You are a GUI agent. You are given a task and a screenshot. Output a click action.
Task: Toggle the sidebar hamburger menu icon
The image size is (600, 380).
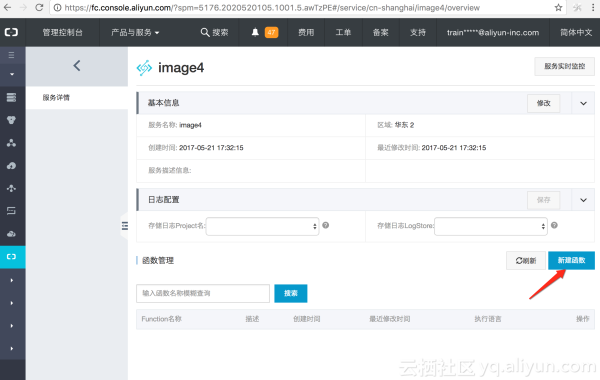11,55
